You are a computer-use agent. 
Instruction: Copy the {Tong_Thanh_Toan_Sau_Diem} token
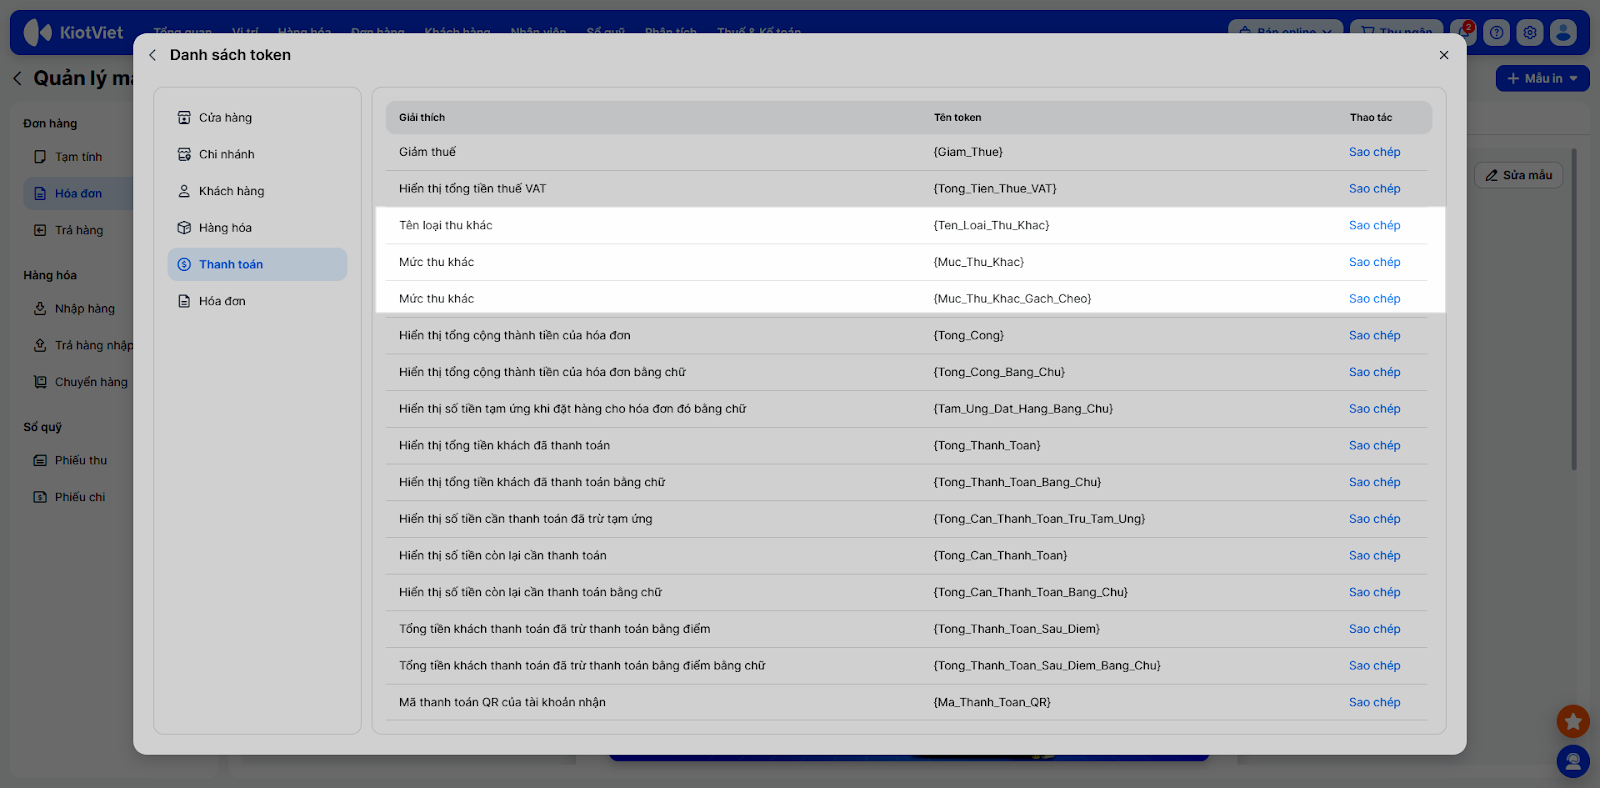[x=1374, y=629]
